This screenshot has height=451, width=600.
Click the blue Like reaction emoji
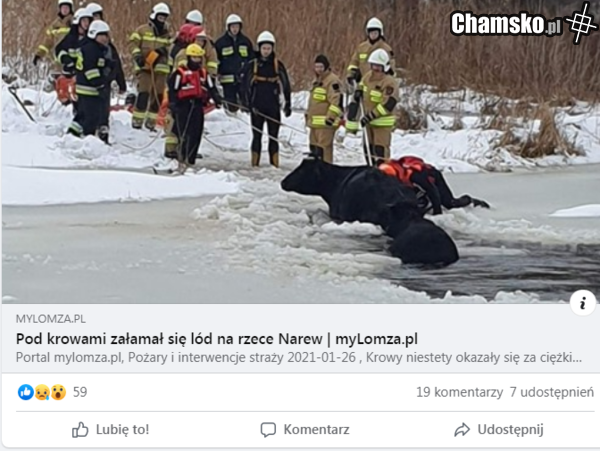pyautogui.click(x=26, y=392)
